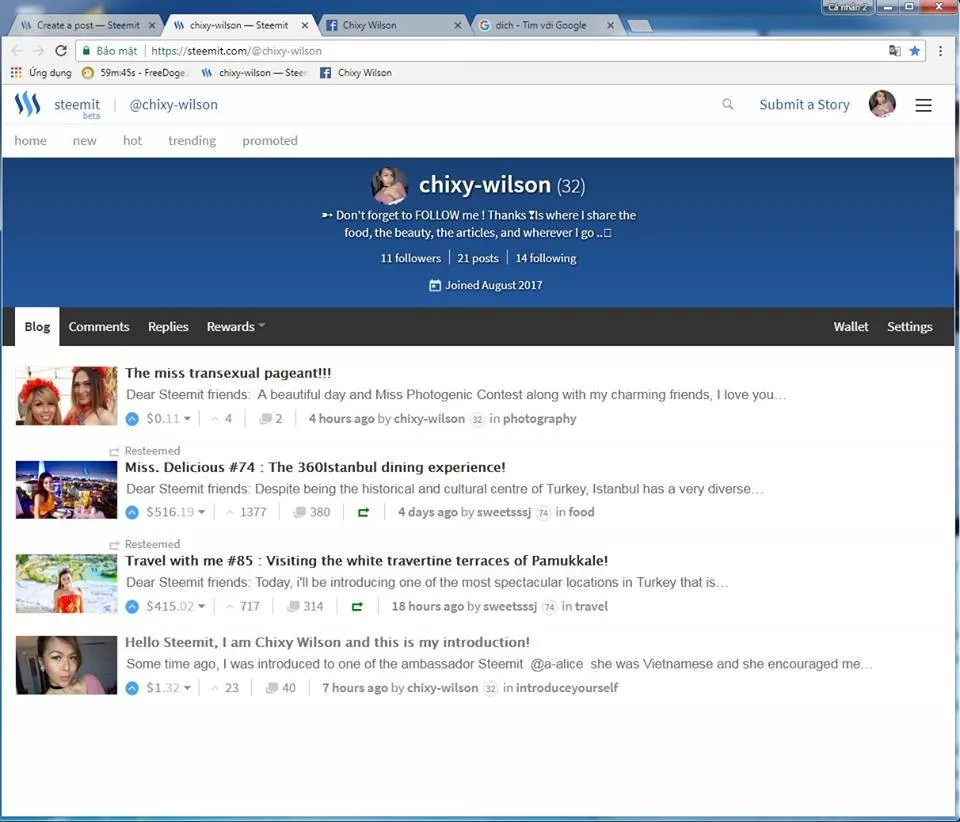960x822 pixels.
Task: Open the Apps grid bookmark icon
Action: pos(16,73)
